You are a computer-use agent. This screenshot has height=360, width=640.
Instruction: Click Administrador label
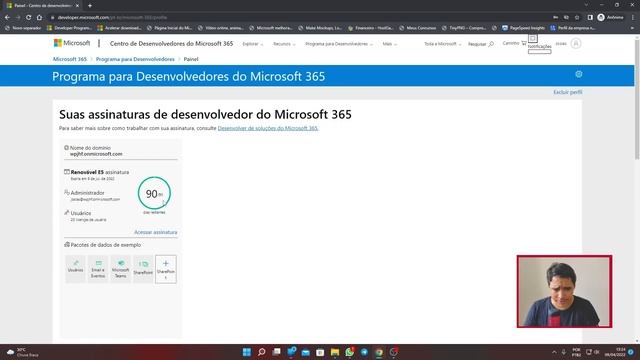87,193
